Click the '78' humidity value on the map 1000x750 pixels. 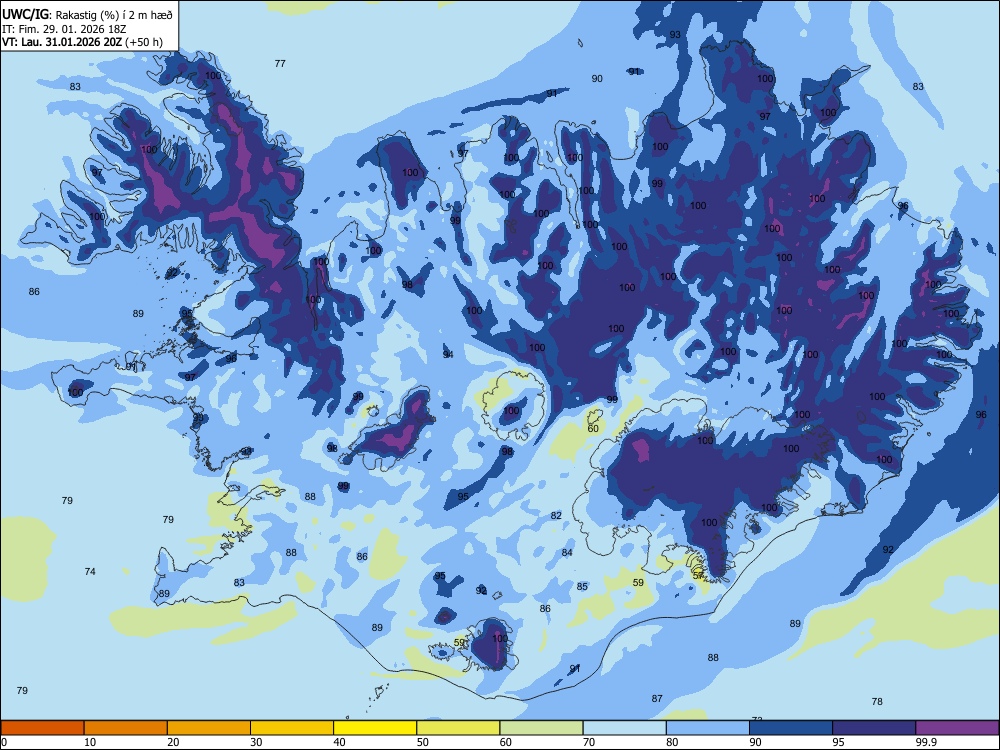pyautogui.click(x=877, y=702)
